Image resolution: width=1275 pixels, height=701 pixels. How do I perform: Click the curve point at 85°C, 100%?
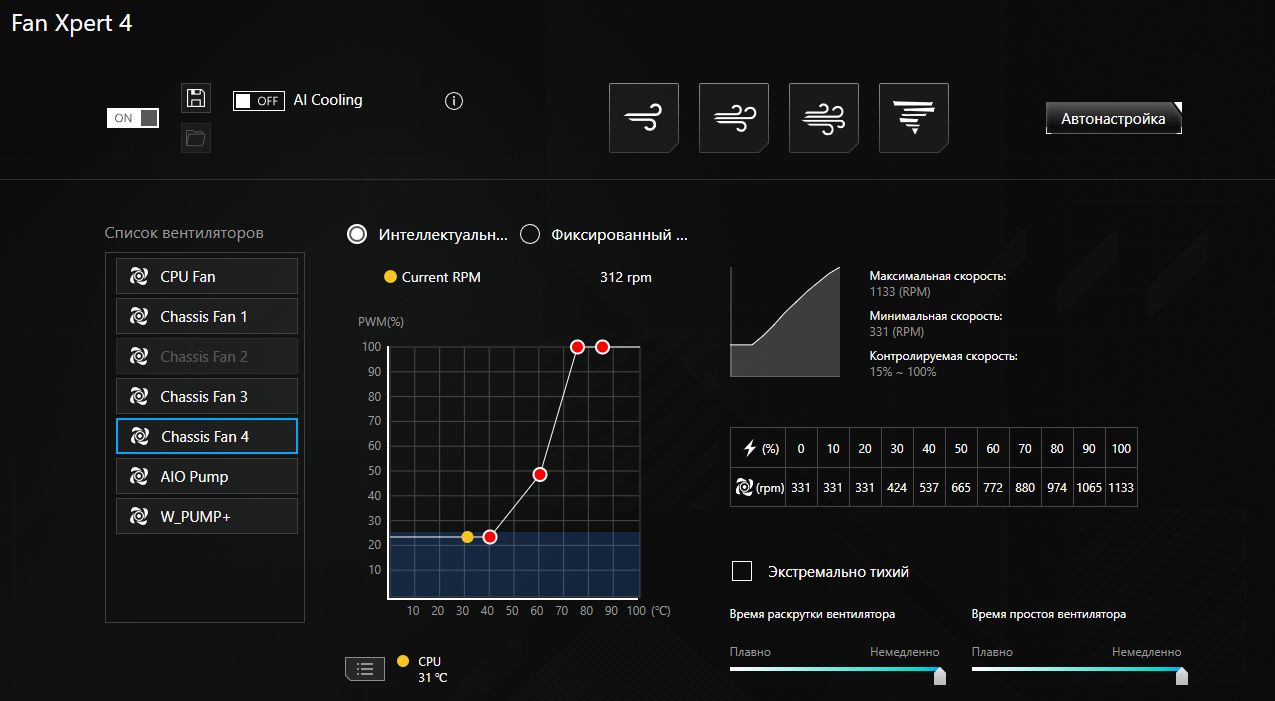point(602,347)
